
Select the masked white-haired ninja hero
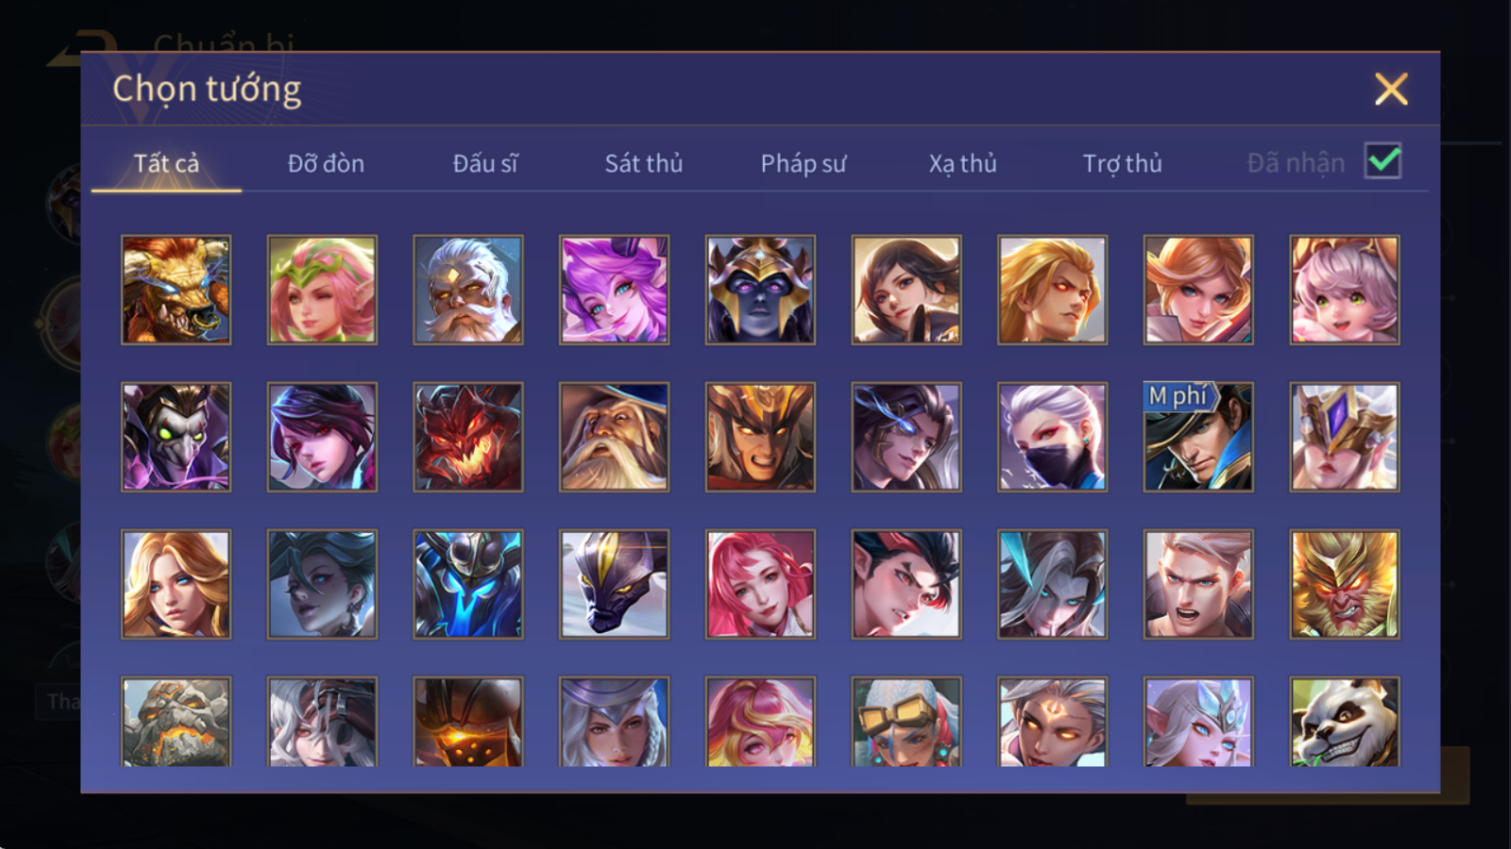tap(1052, 437)
